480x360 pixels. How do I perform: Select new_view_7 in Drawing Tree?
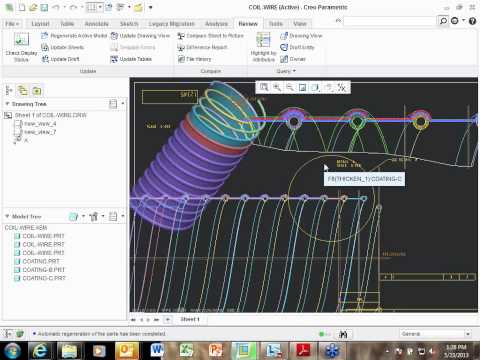coord(36,132)
